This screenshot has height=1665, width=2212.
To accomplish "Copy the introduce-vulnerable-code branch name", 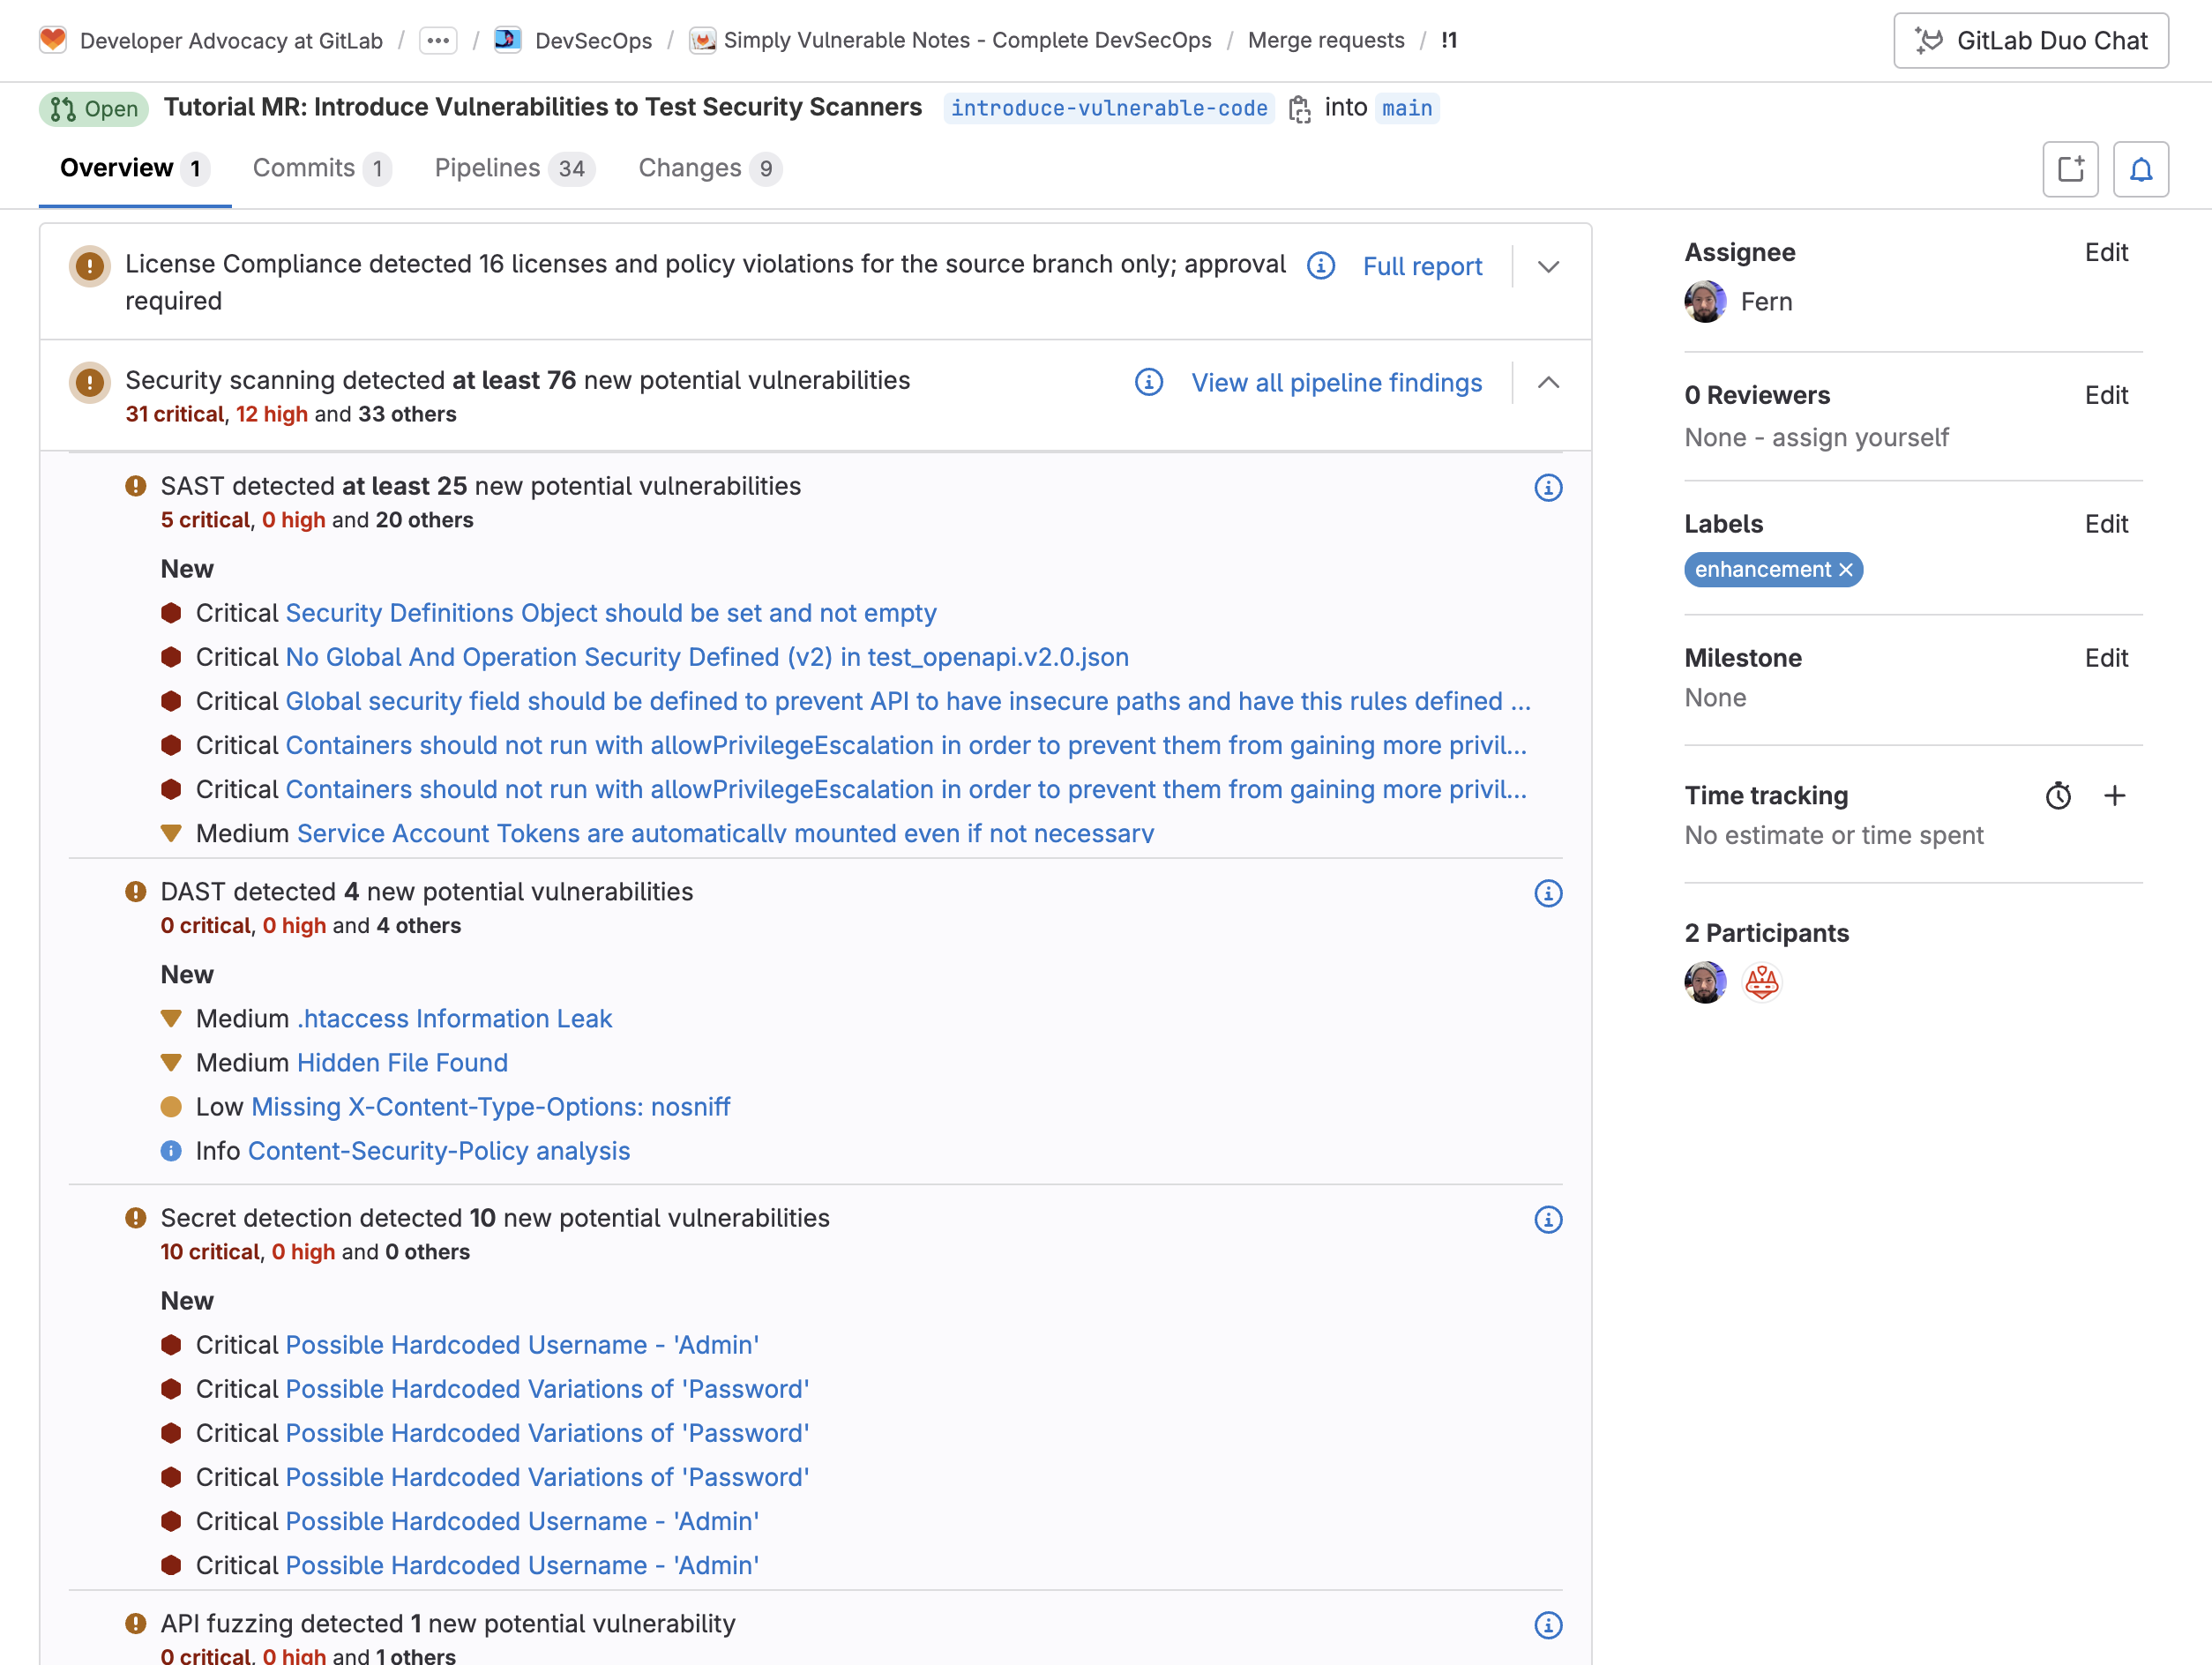I will tap(1301, 109).
